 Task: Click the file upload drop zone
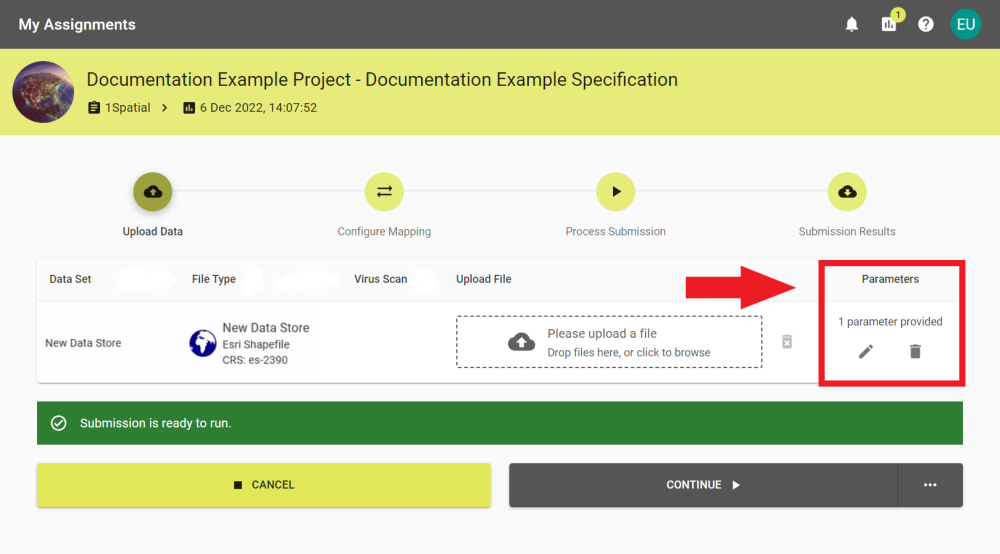[x=609, y=342]
